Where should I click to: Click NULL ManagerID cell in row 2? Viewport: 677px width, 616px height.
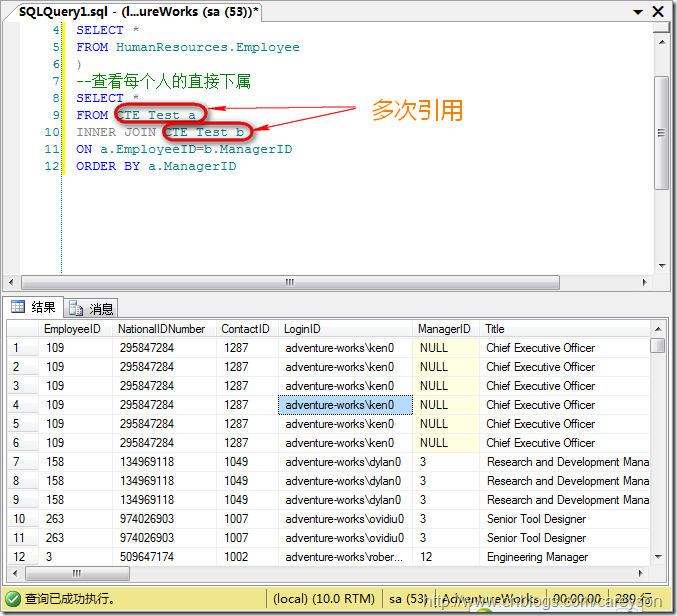pos(446,367)
